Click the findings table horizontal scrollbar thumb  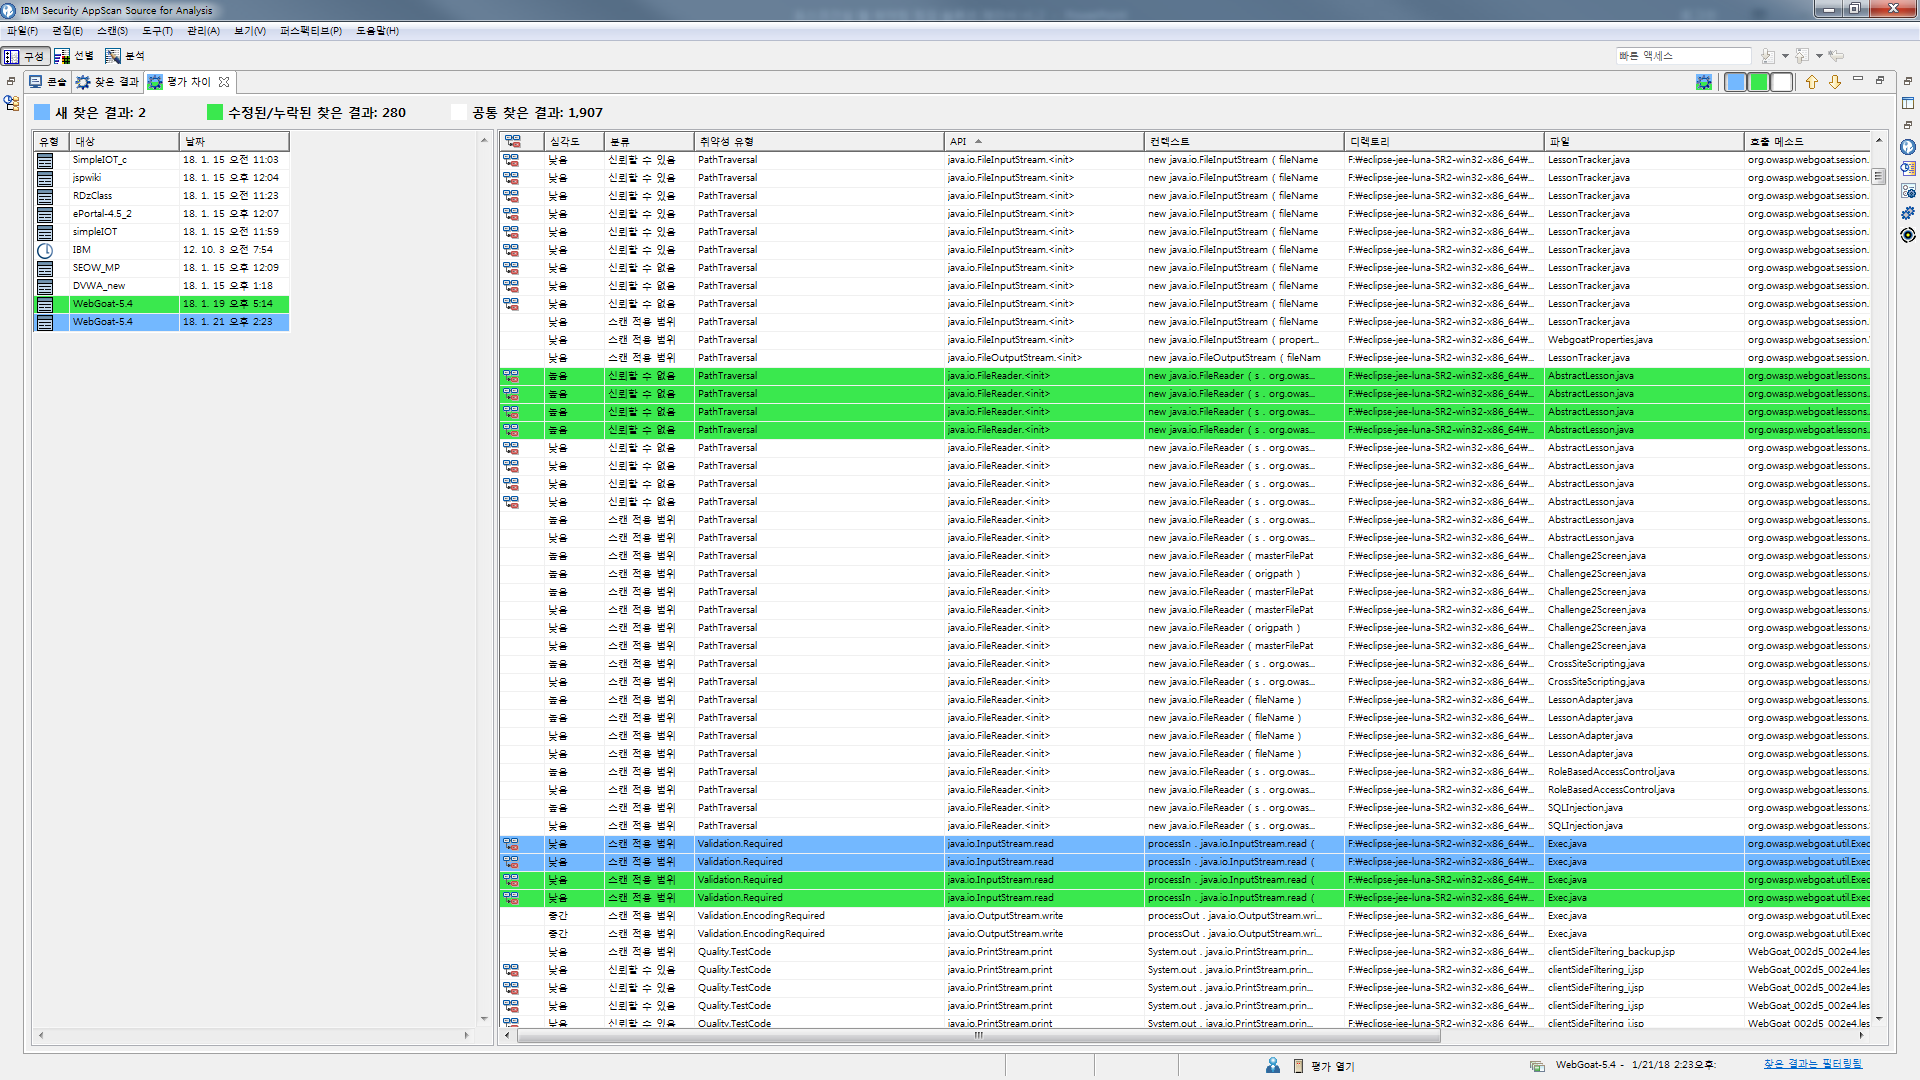pyautogui.click(x=978, y=1036)
